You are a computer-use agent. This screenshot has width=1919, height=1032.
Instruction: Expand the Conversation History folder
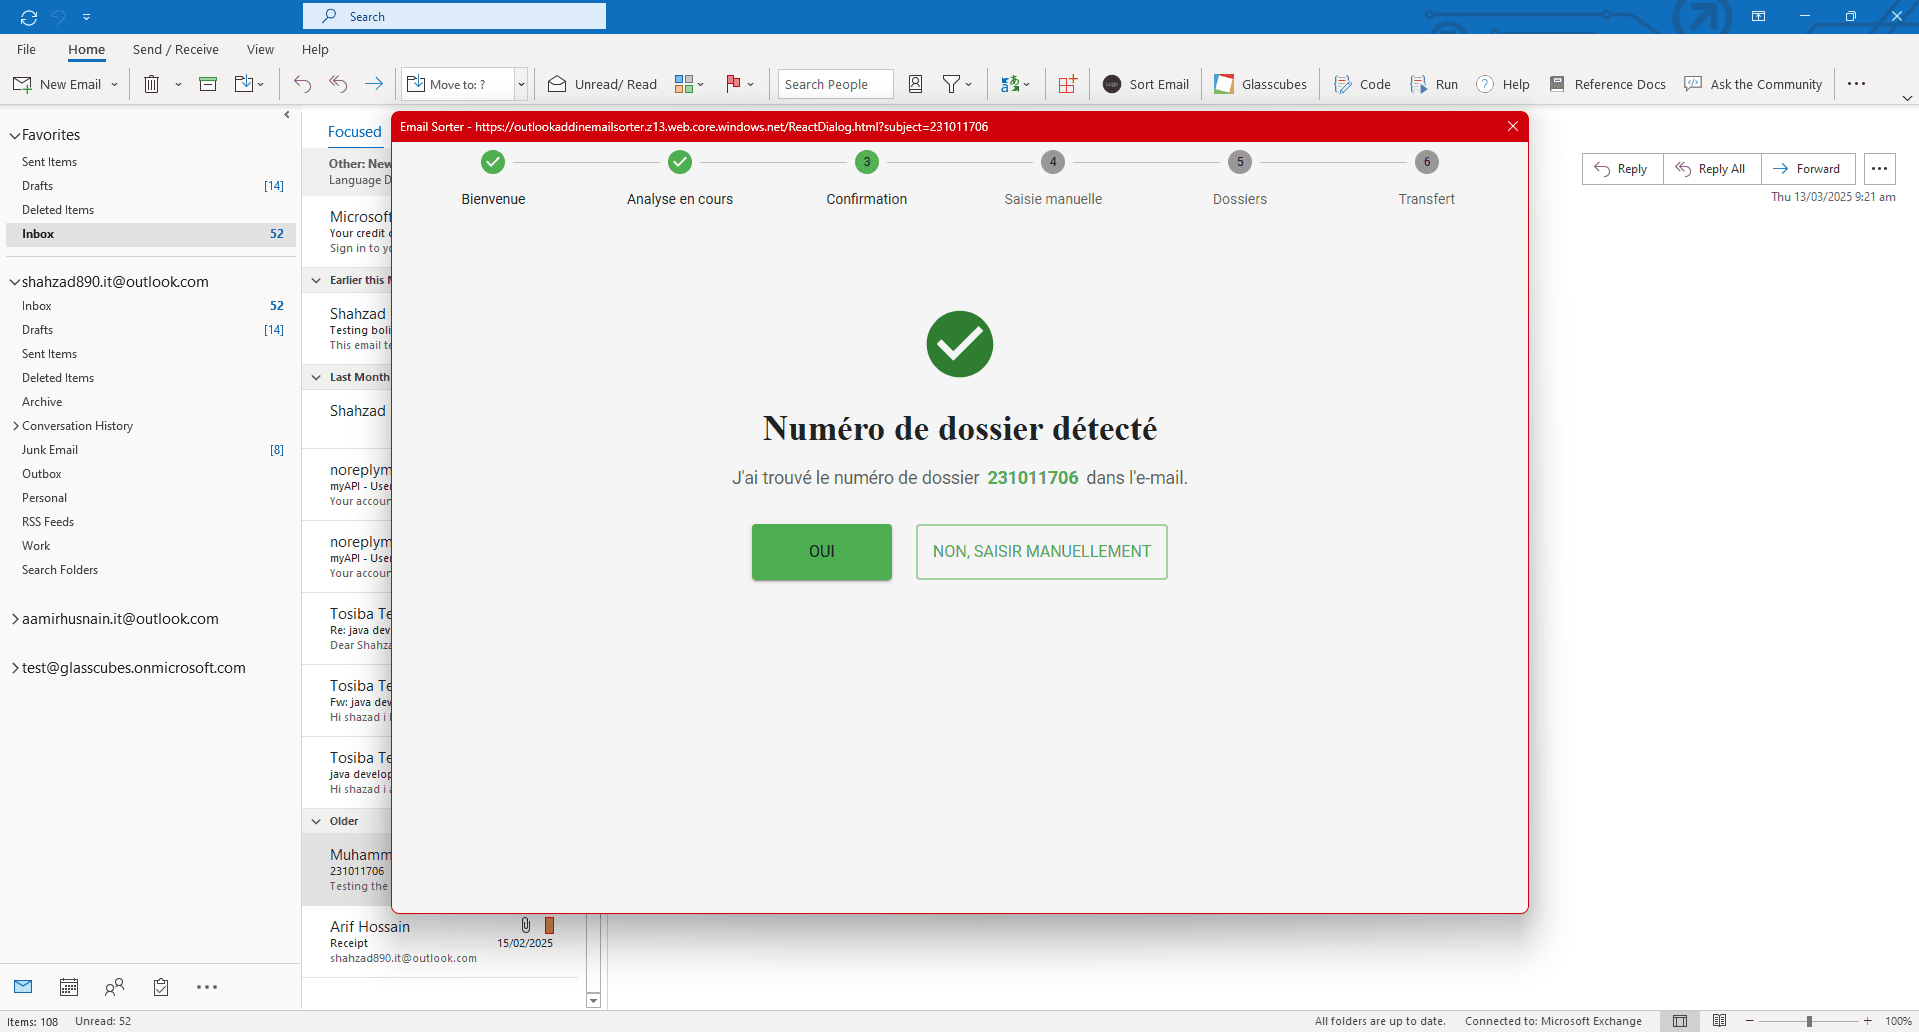pos(16,426)
